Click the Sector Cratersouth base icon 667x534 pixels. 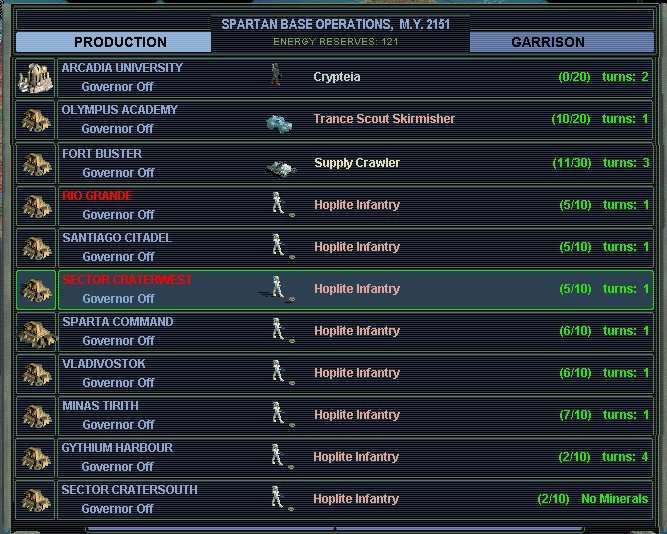tap(37, 499)
